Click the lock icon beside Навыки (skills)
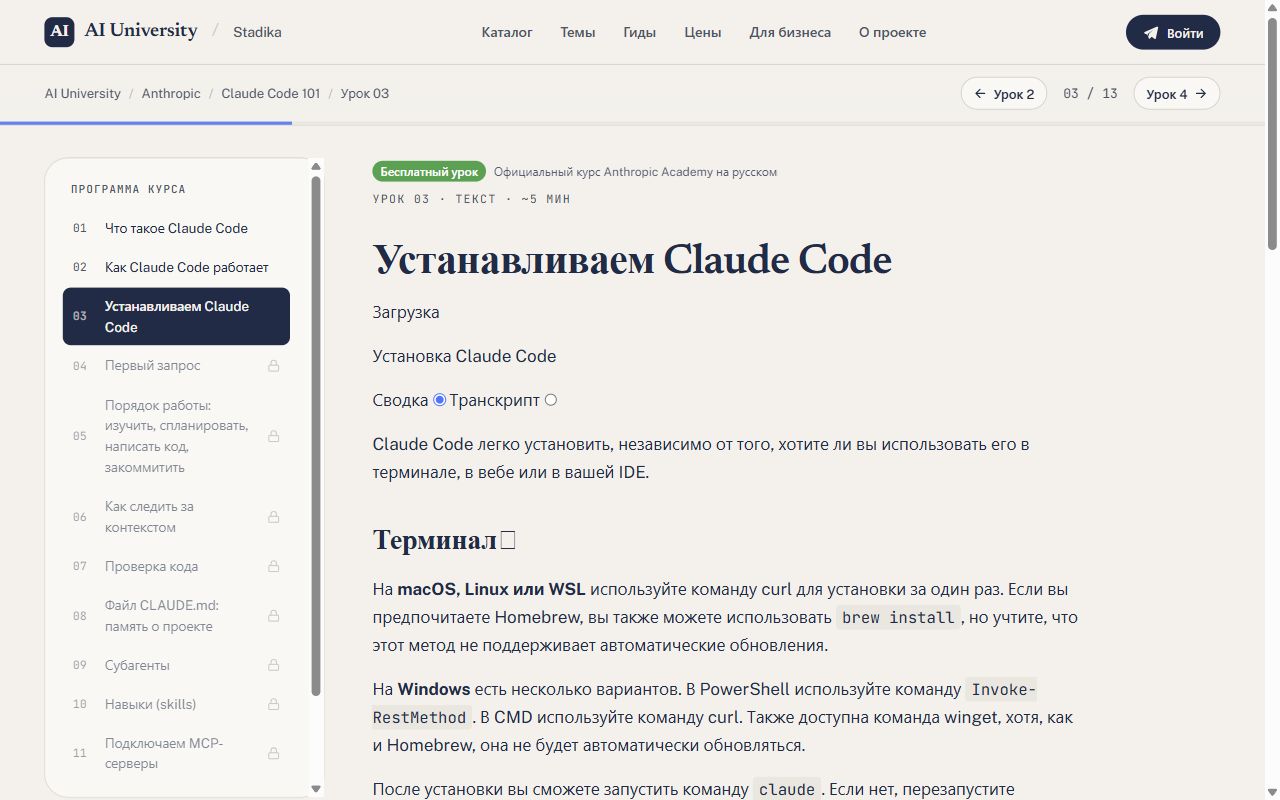1280x800 pixels. pyautogui.click(x=273, y=704)
